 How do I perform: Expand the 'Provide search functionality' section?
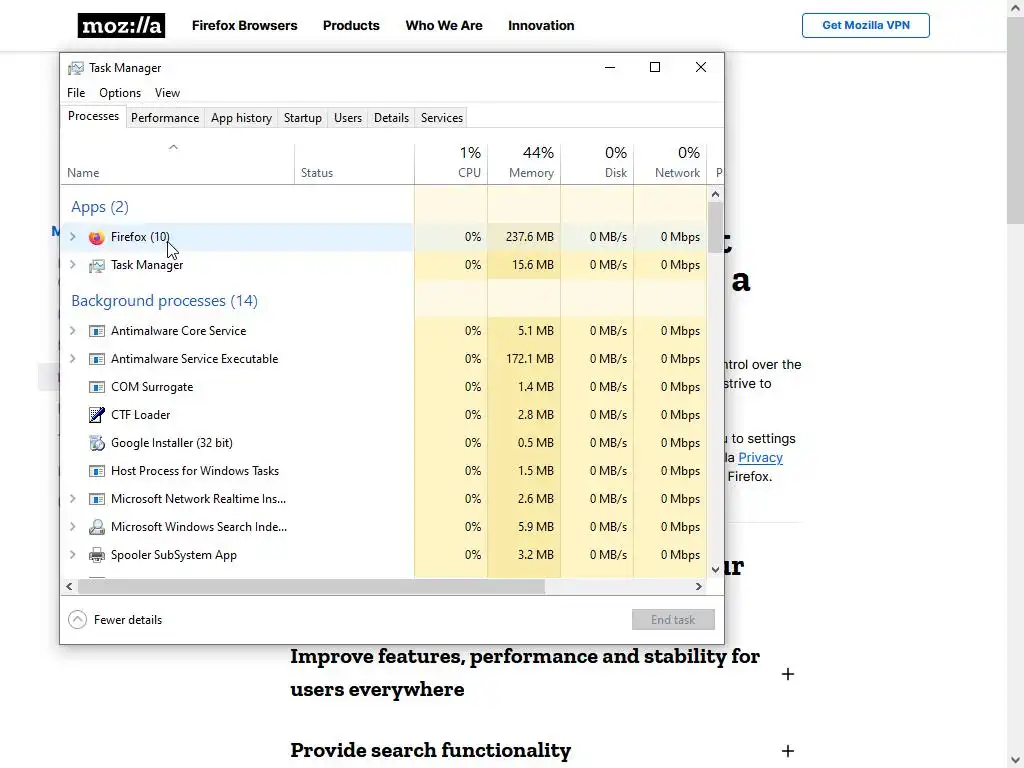[788, 751]
